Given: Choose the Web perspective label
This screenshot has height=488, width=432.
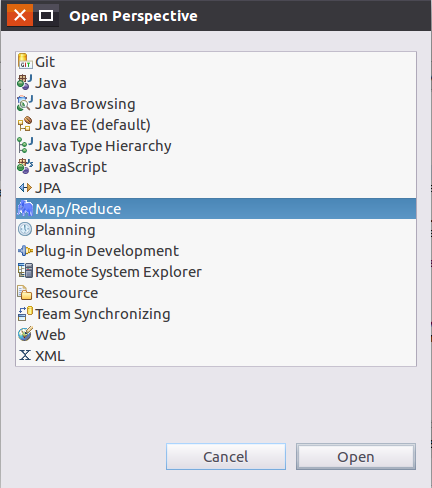Looking at the screenshot, I should (50, 335).
